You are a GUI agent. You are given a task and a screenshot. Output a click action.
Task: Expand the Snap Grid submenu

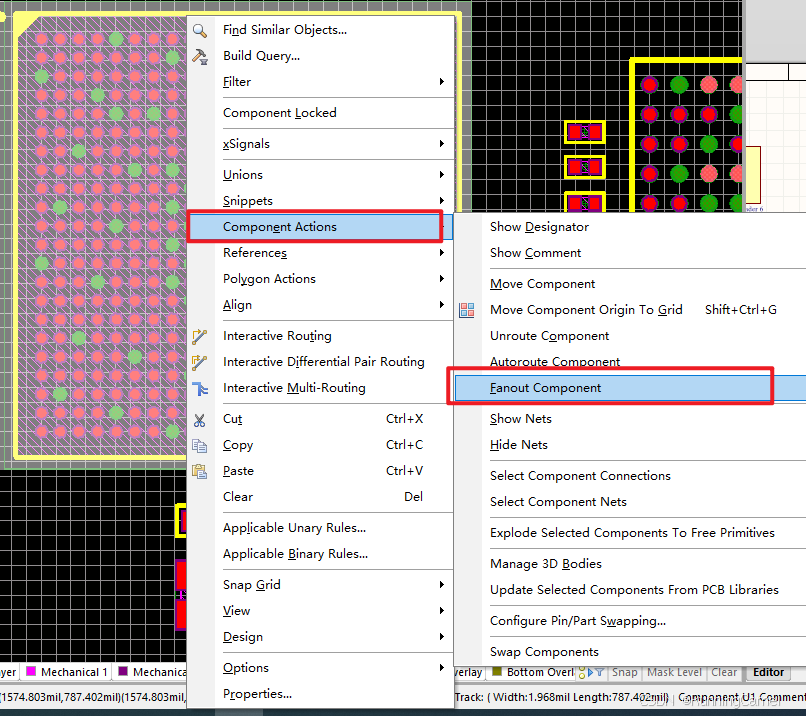click(250, 584)
